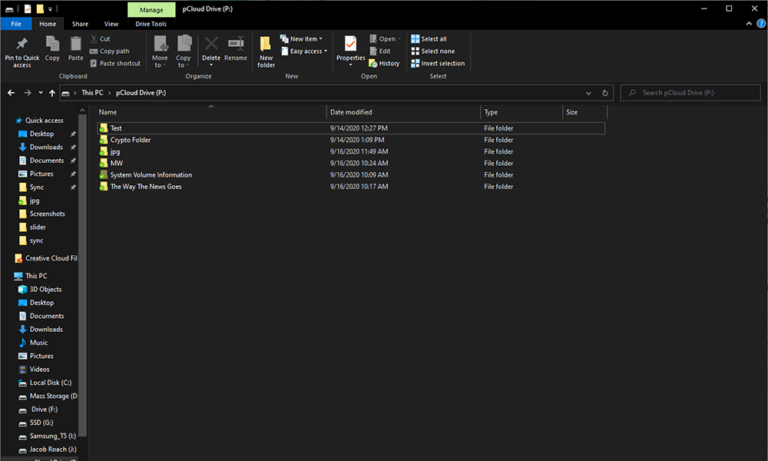Open Customize Quick Access Toolbar dropdown
This screenshot has height=461, width=768.
pyautogui.click(x=50, y=9)
